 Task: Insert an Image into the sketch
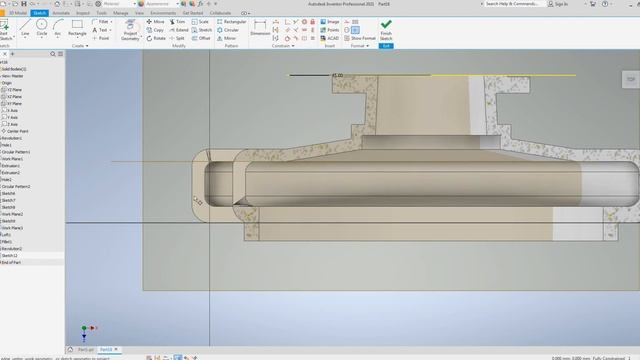point(330,22)
